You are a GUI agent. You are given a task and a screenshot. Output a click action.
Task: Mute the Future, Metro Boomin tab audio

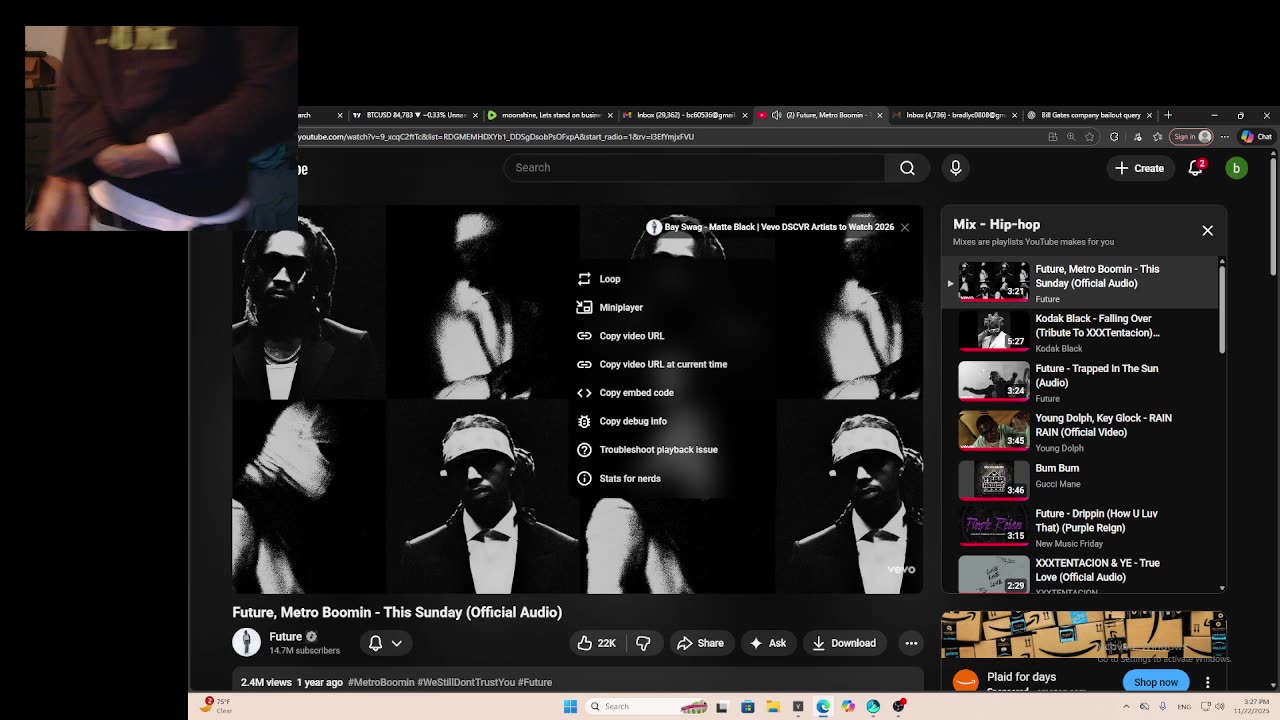776,115
